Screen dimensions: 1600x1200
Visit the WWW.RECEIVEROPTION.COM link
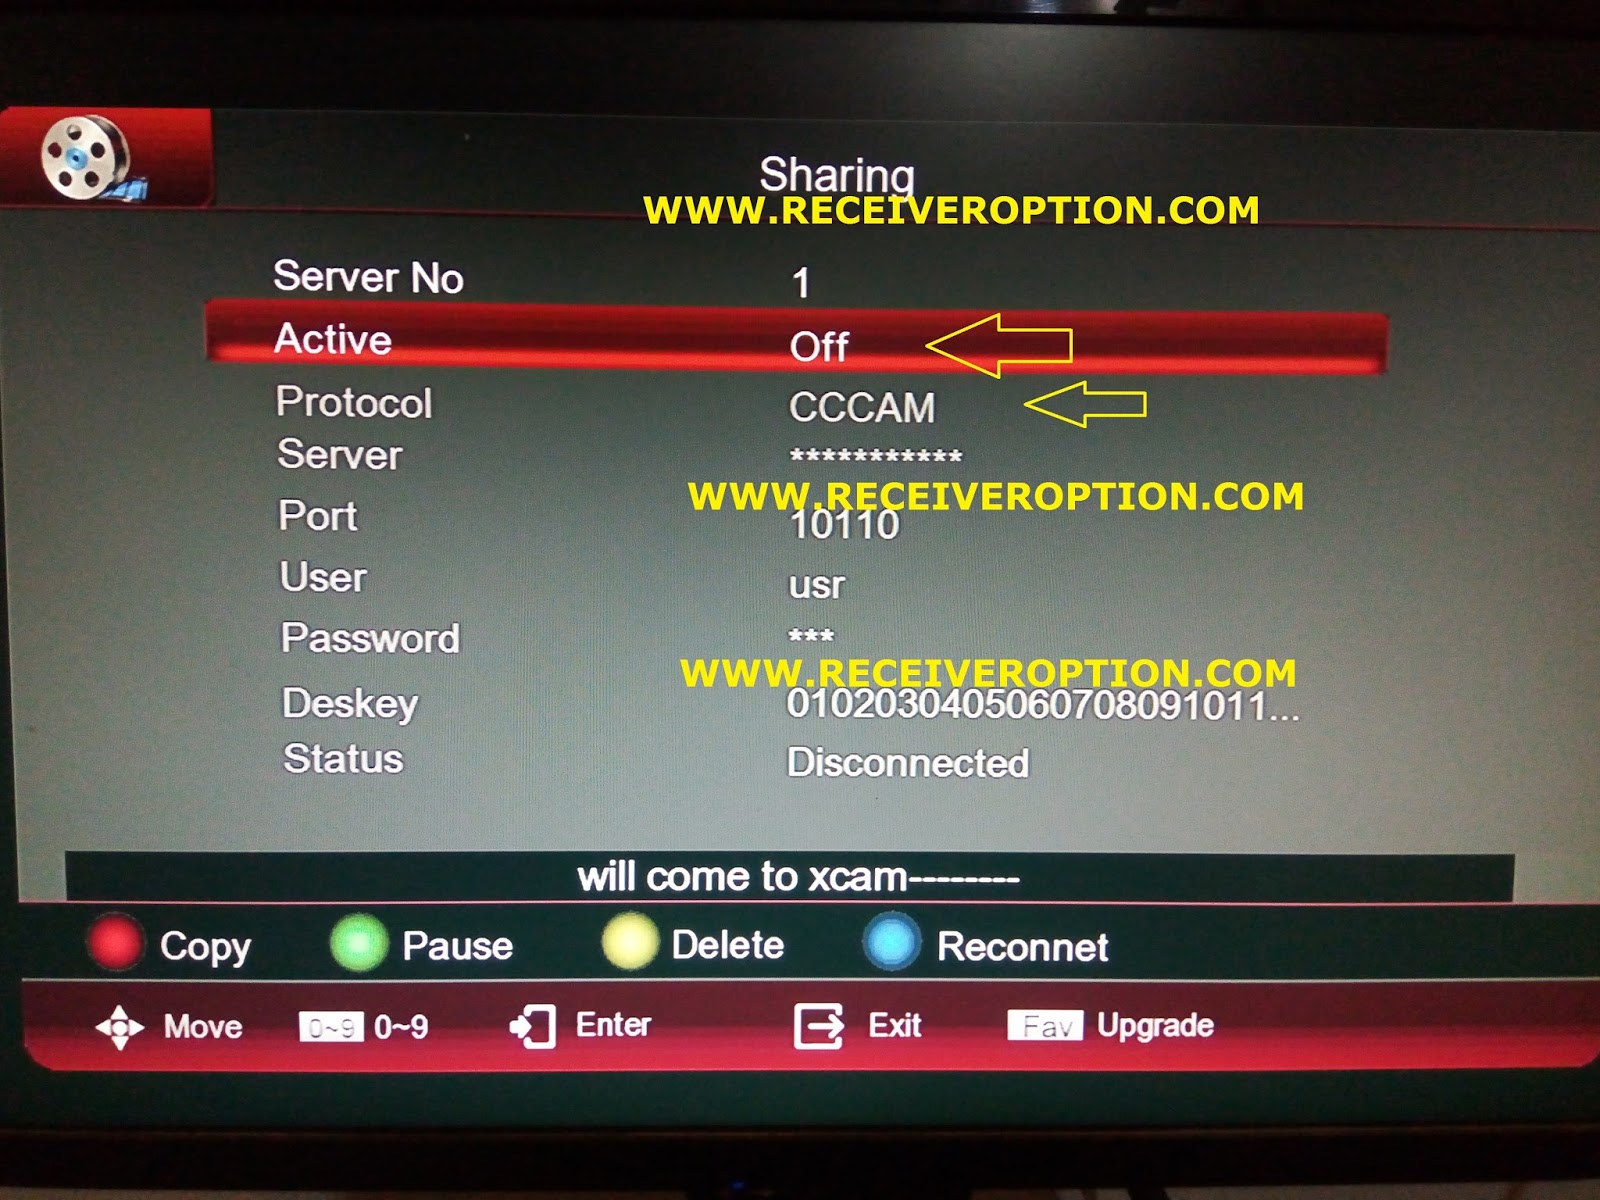[x=952, y=210]
